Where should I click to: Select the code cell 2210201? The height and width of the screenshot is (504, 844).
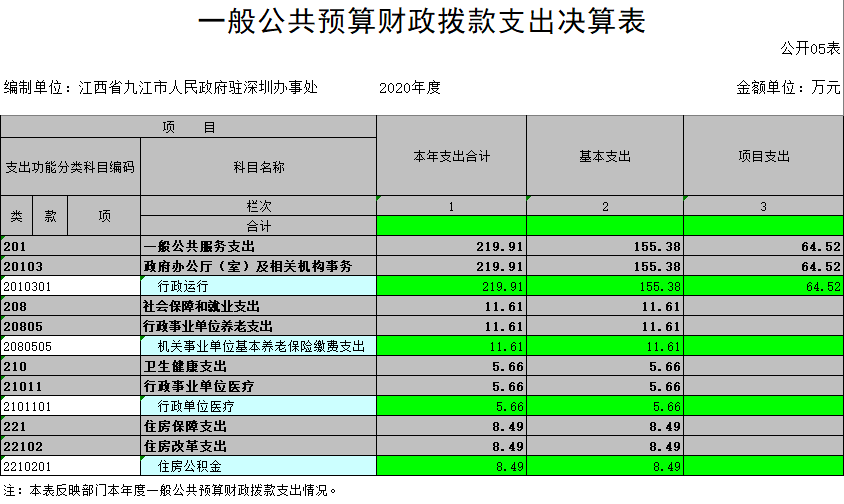tap(70, 466)
